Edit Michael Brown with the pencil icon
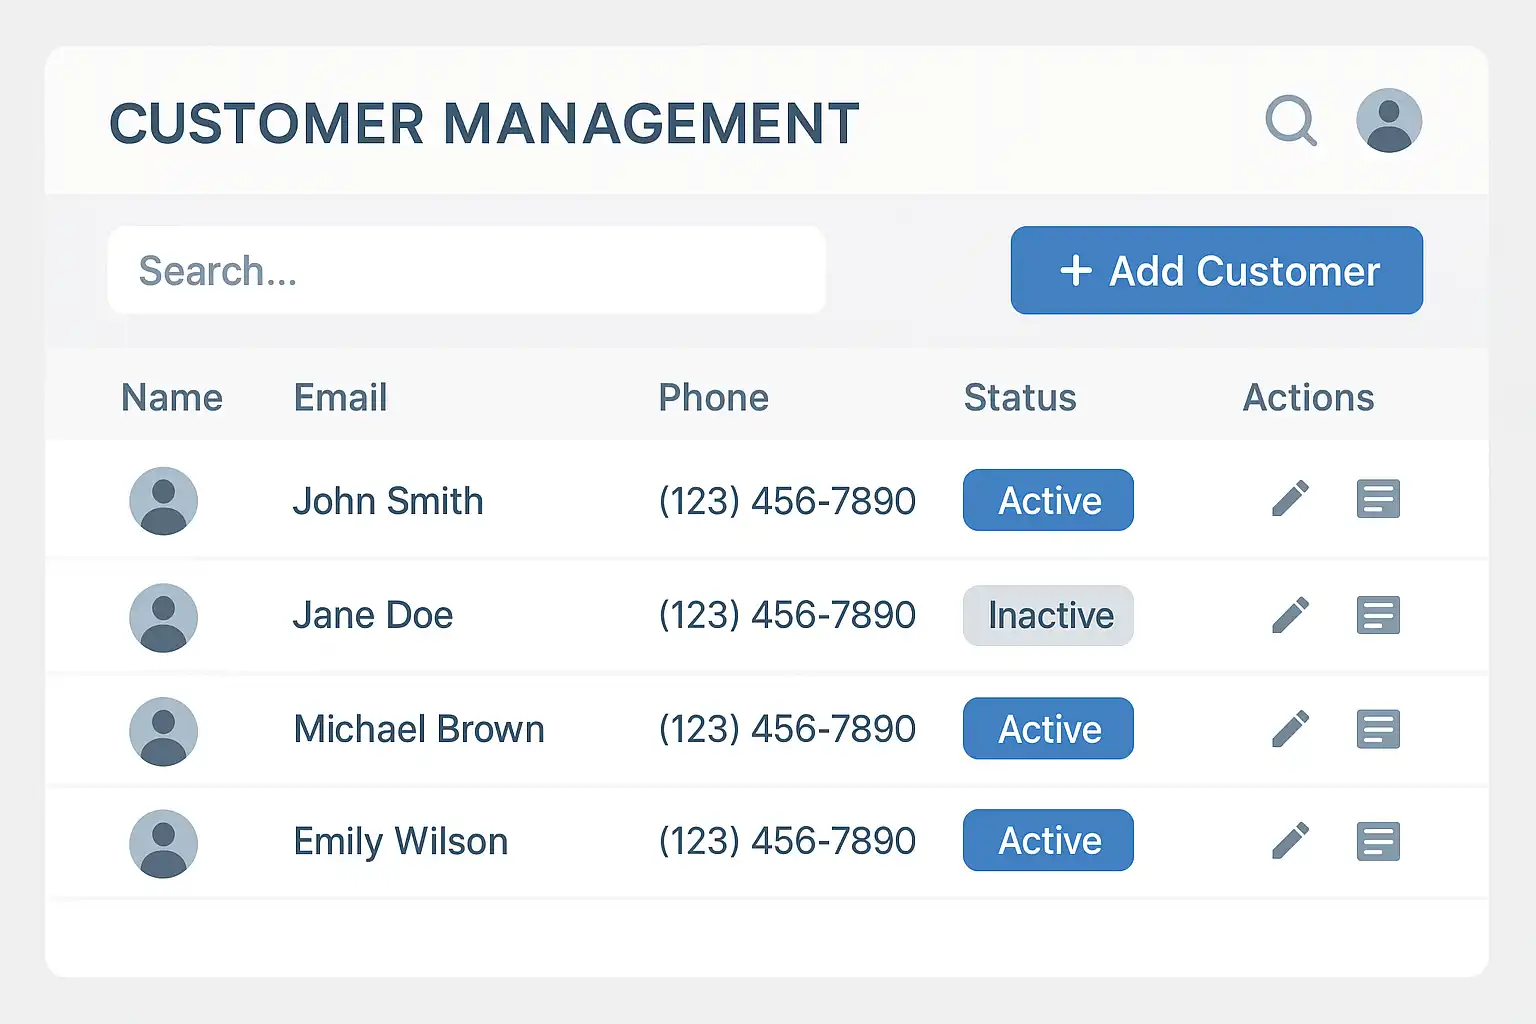The image size is (1536, 1024). 1290,729
